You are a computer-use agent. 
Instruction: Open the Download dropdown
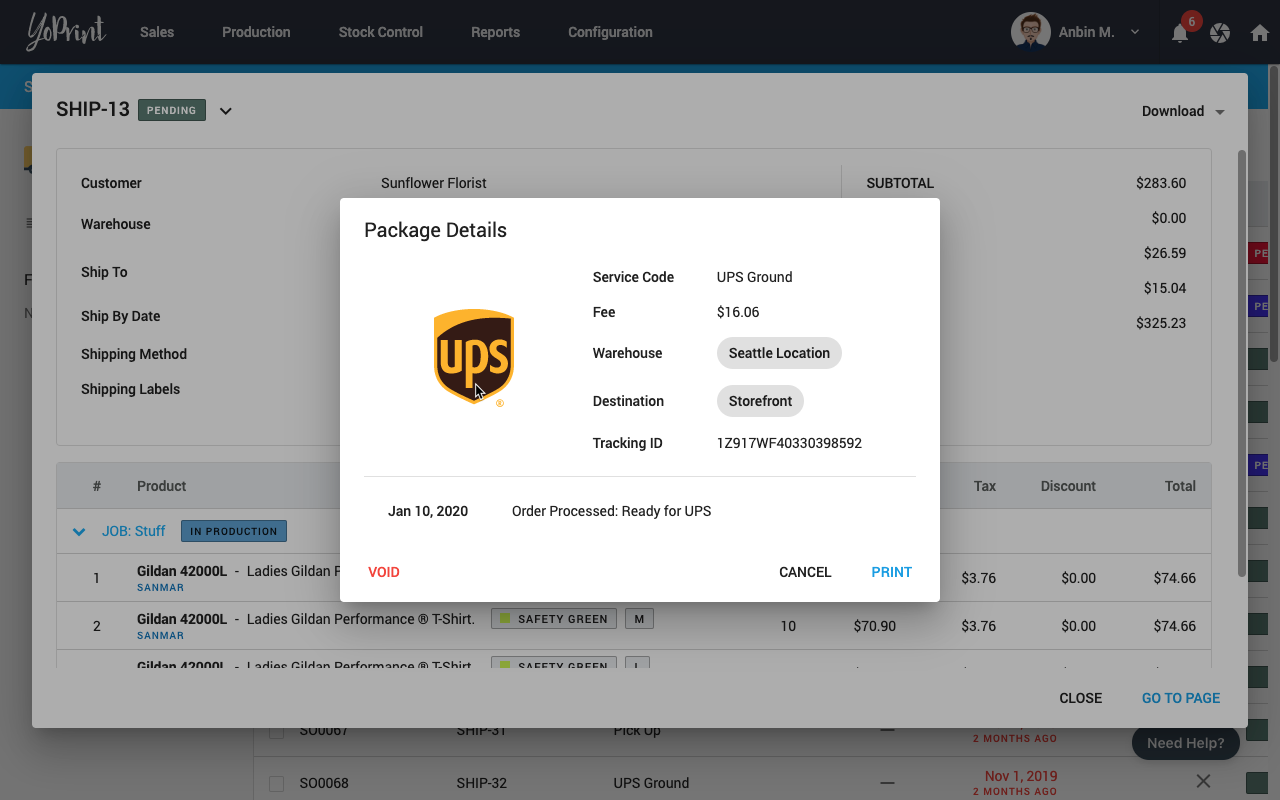[x=1184, y=111]
